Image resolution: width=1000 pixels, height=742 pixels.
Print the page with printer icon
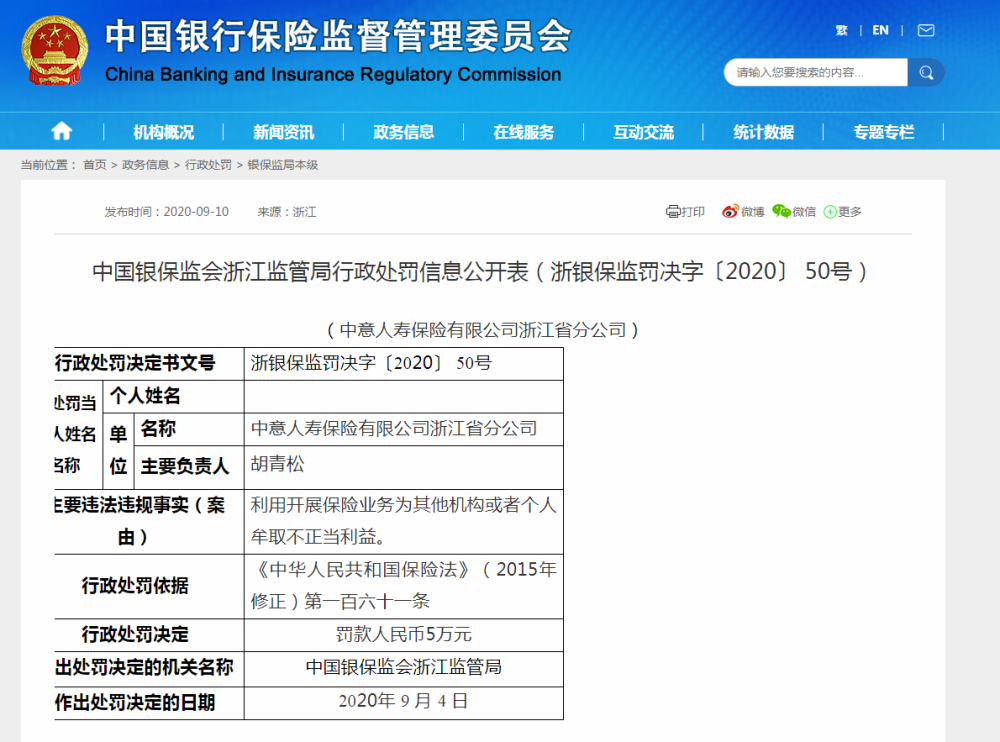[x=673, y=211]
